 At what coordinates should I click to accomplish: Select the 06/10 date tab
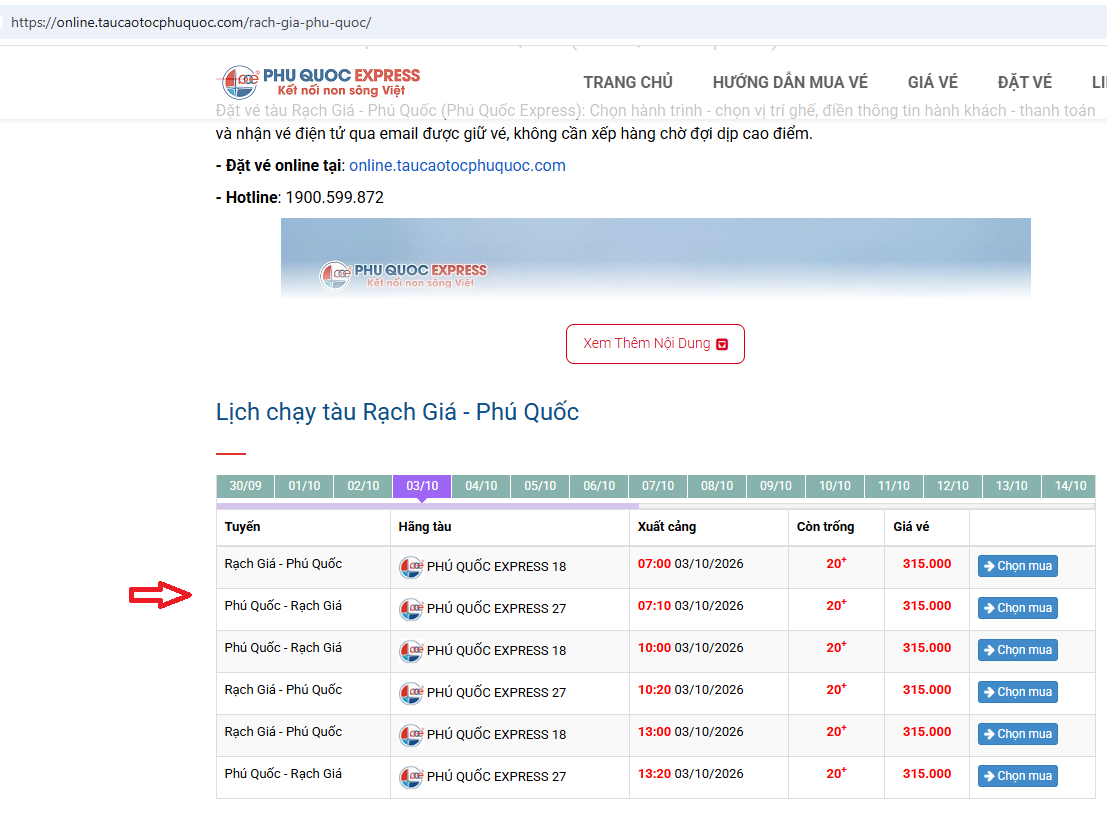click(599, 486)
